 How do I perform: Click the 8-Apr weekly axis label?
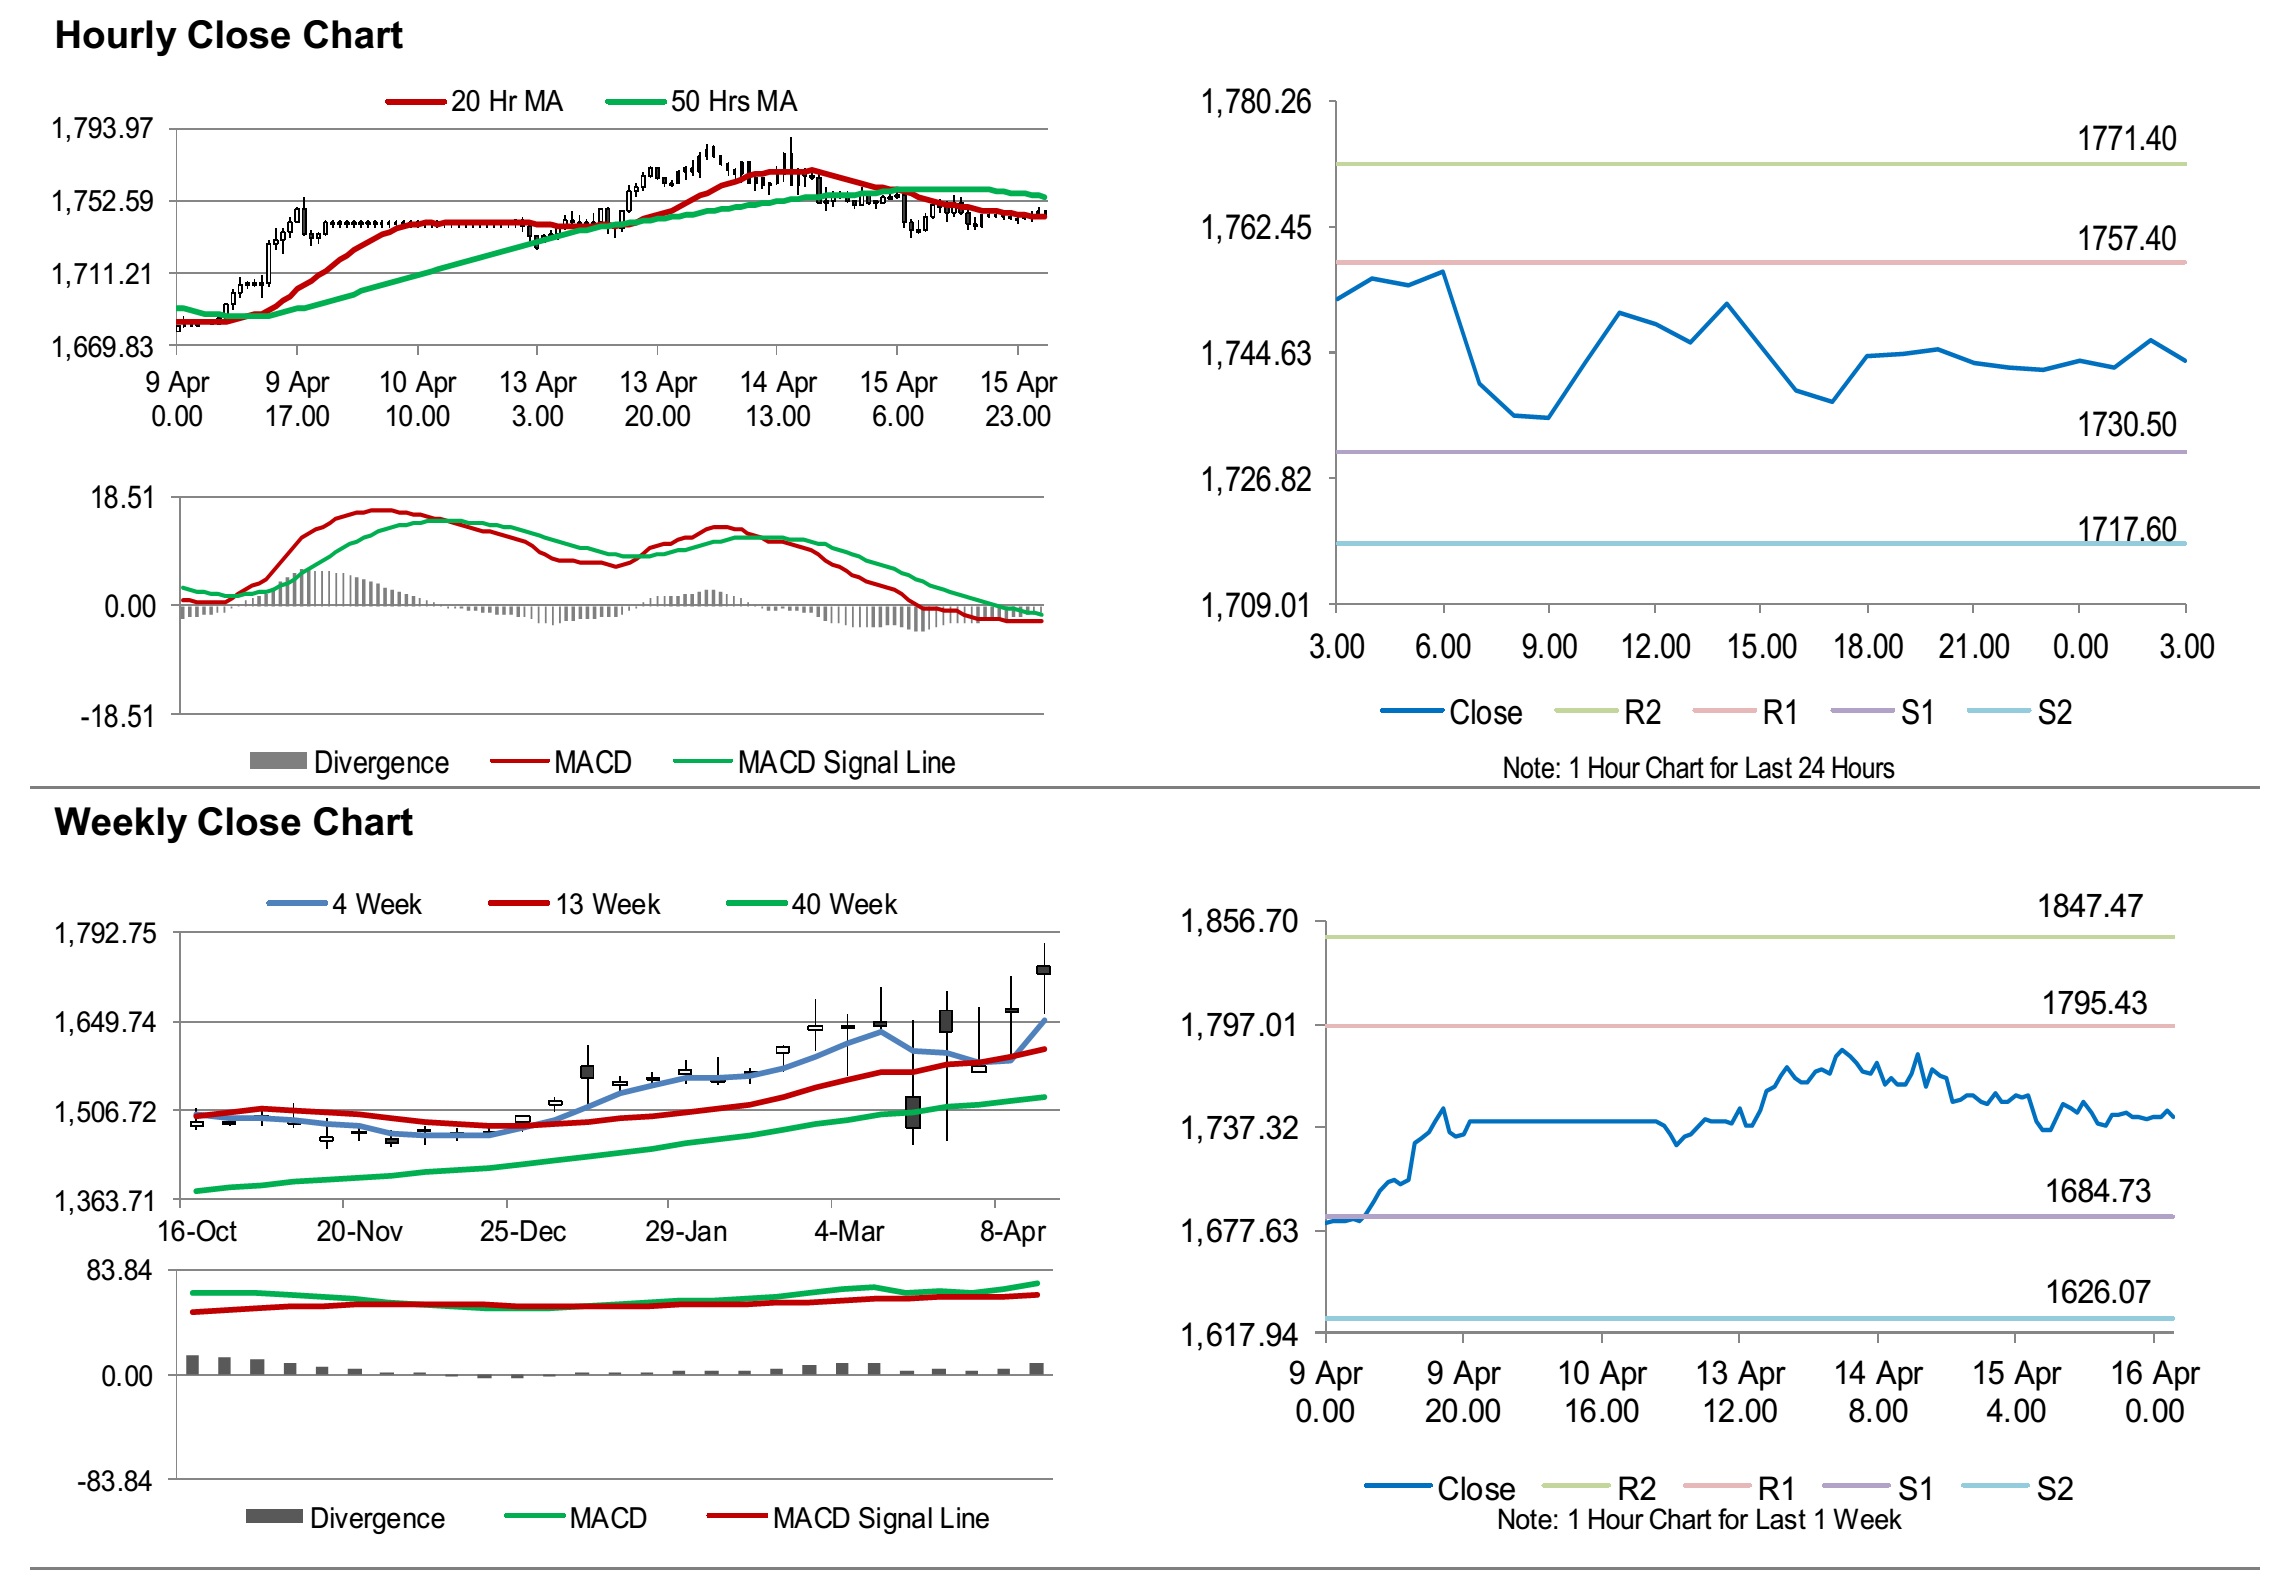(1012, 1231)
